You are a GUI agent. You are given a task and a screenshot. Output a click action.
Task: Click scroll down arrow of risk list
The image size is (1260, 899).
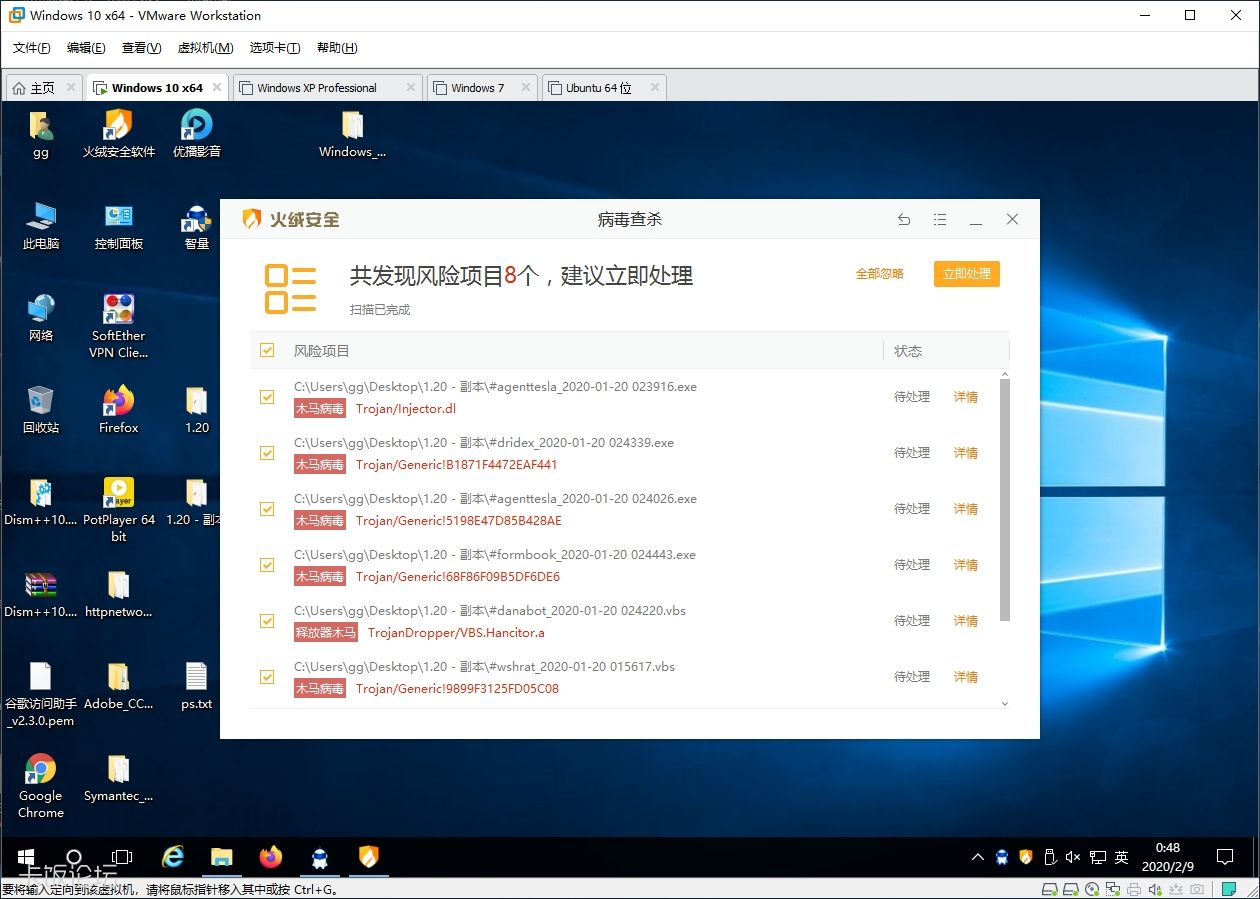(1004, 704)
